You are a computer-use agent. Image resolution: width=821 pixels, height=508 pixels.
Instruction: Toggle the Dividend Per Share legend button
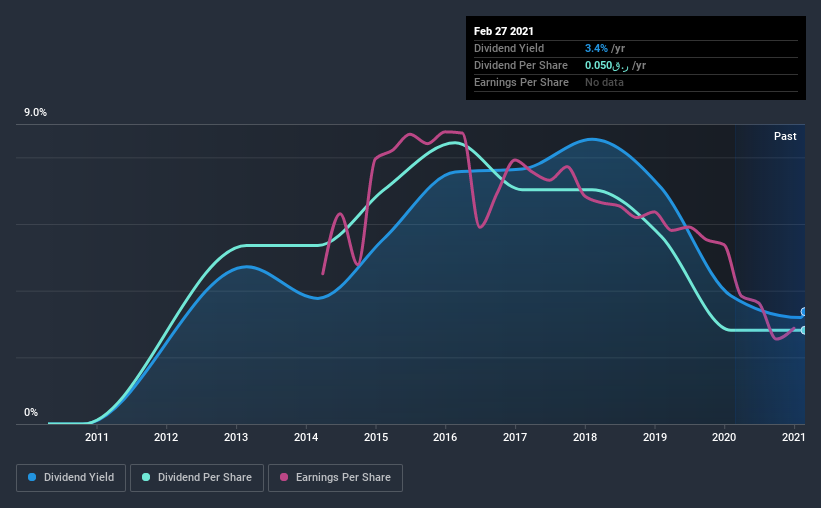197,478
